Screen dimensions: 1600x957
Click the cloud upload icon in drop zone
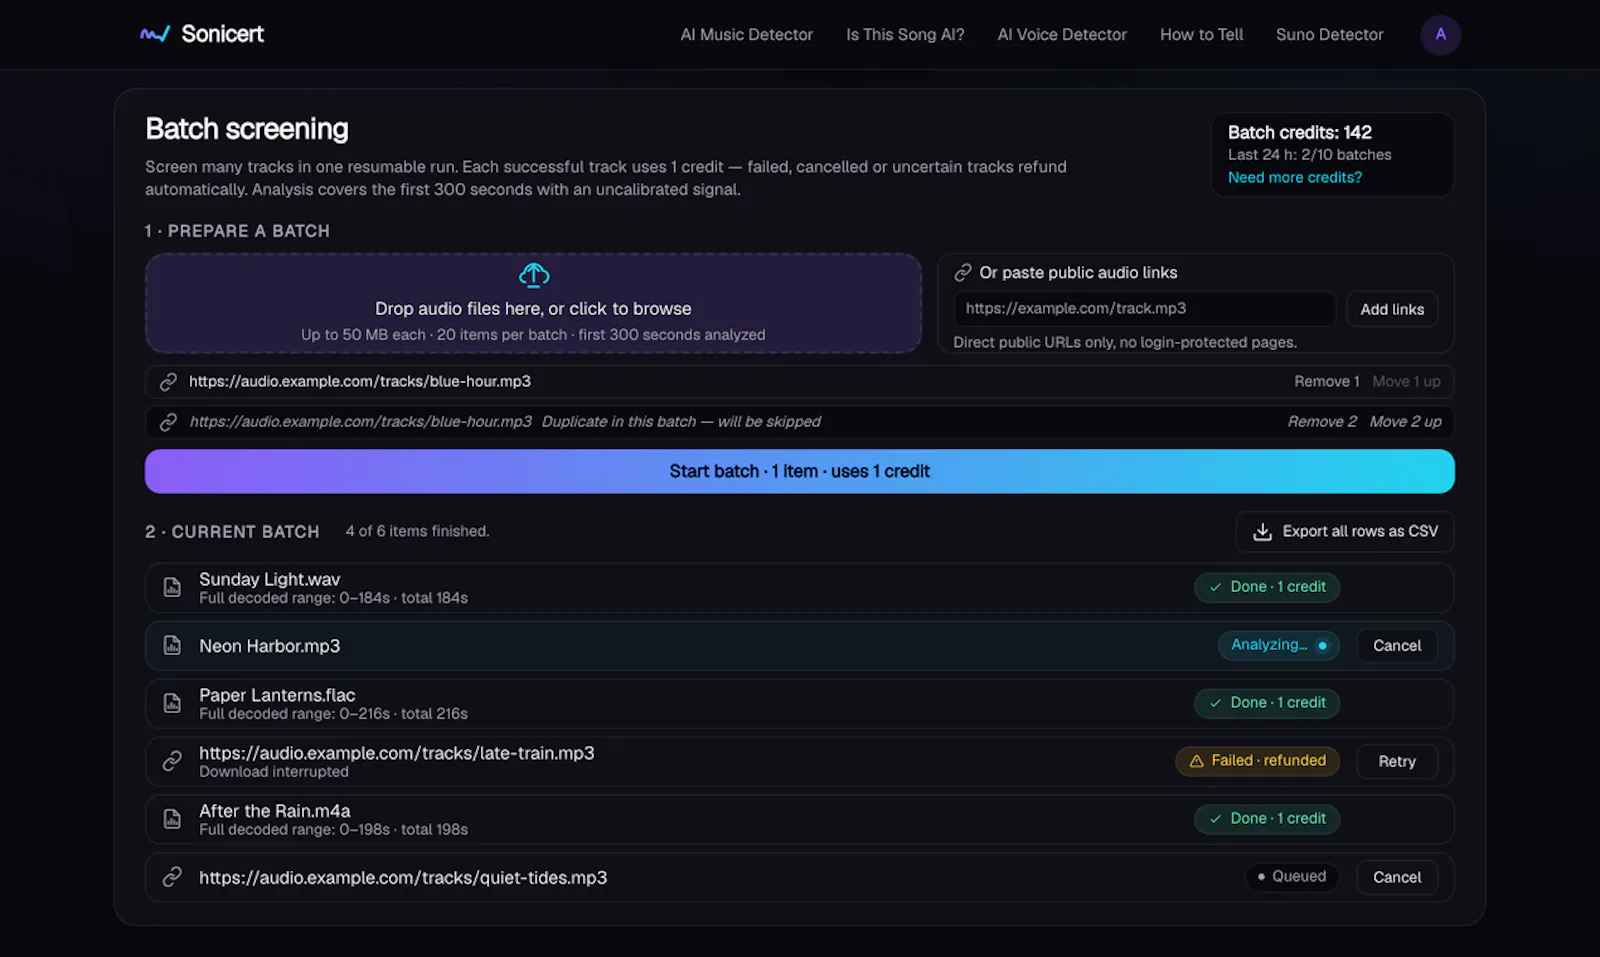tap(534, 275)
